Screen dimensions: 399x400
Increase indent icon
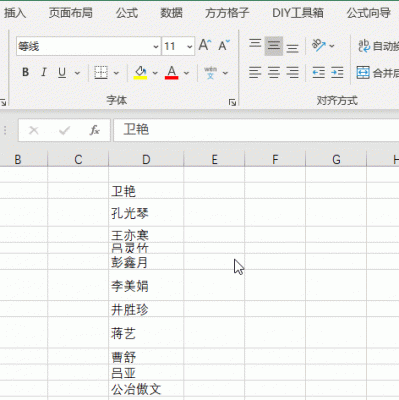(x=337, y=72)
